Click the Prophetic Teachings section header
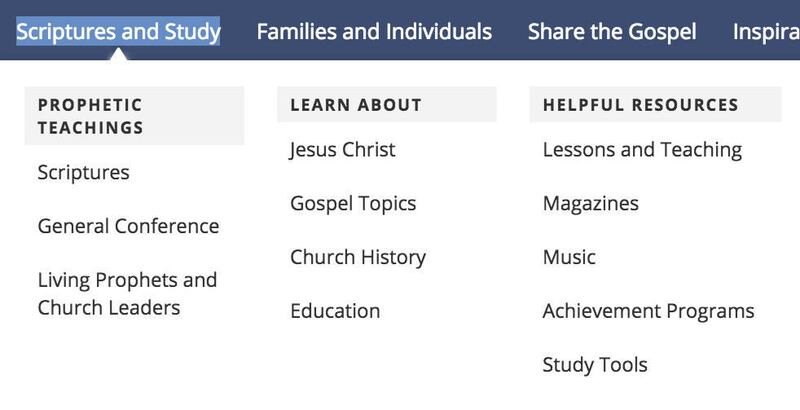This screenshot has width=800, height=410. 134,116
